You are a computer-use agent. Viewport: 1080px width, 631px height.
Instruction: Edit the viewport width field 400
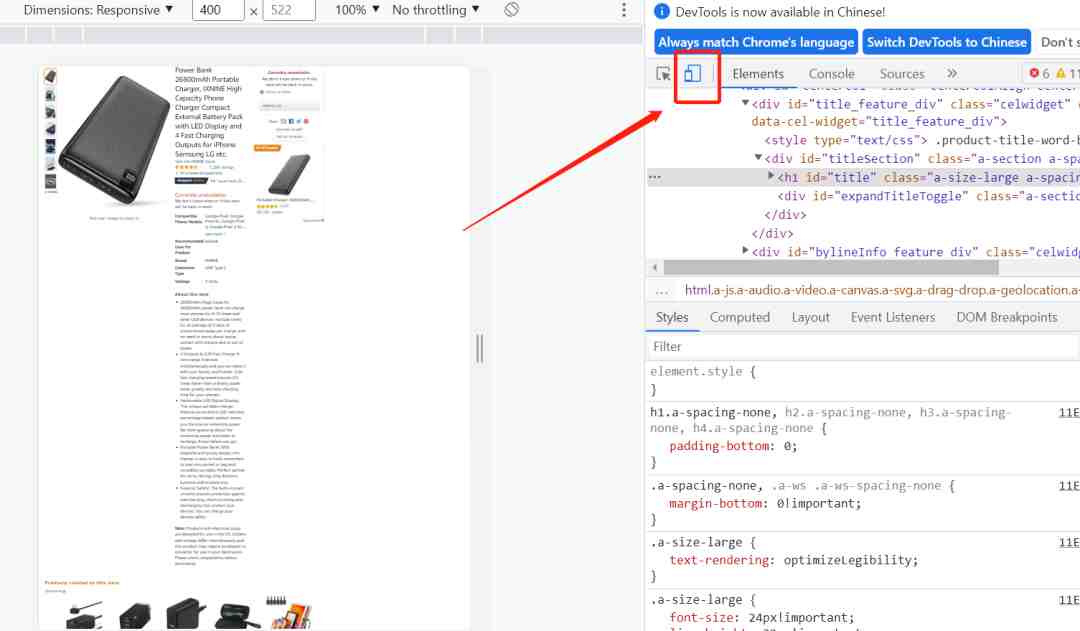click(218, 10)
